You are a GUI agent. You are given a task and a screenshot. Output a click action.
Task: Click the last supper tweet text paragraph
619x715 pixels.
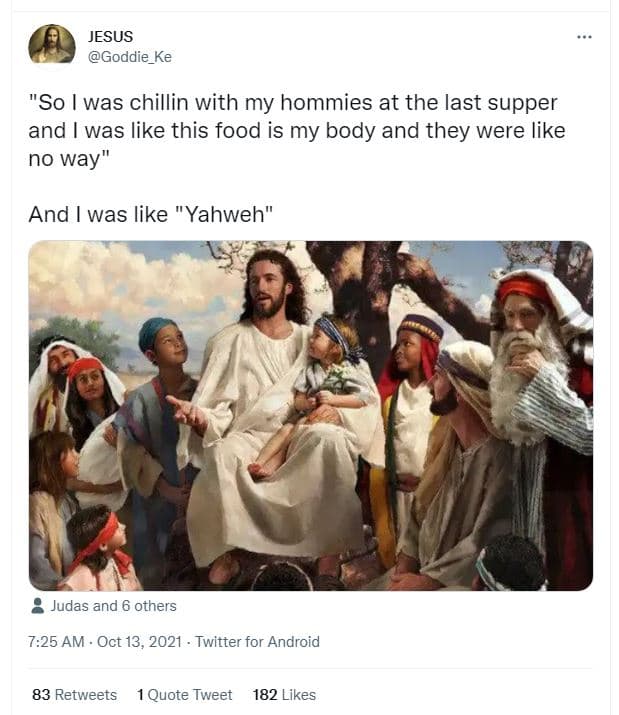click(x=296, y=131)
